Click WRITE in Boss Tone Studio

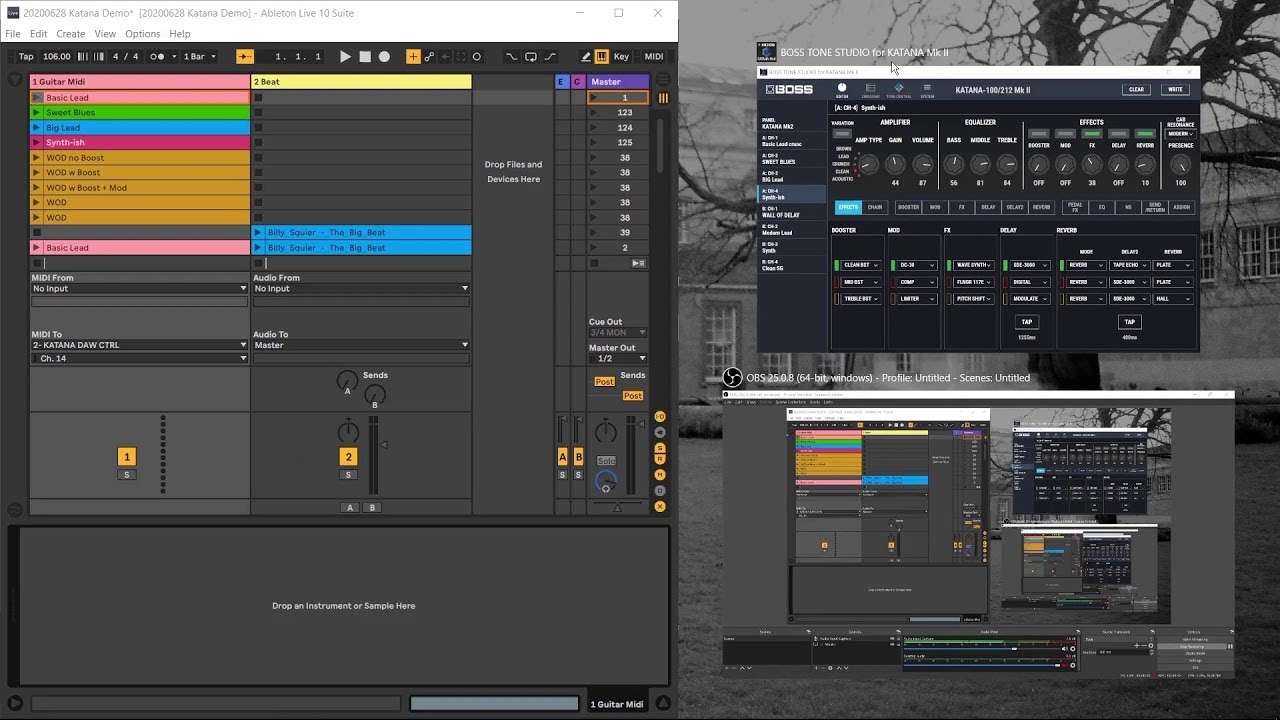1176,89
